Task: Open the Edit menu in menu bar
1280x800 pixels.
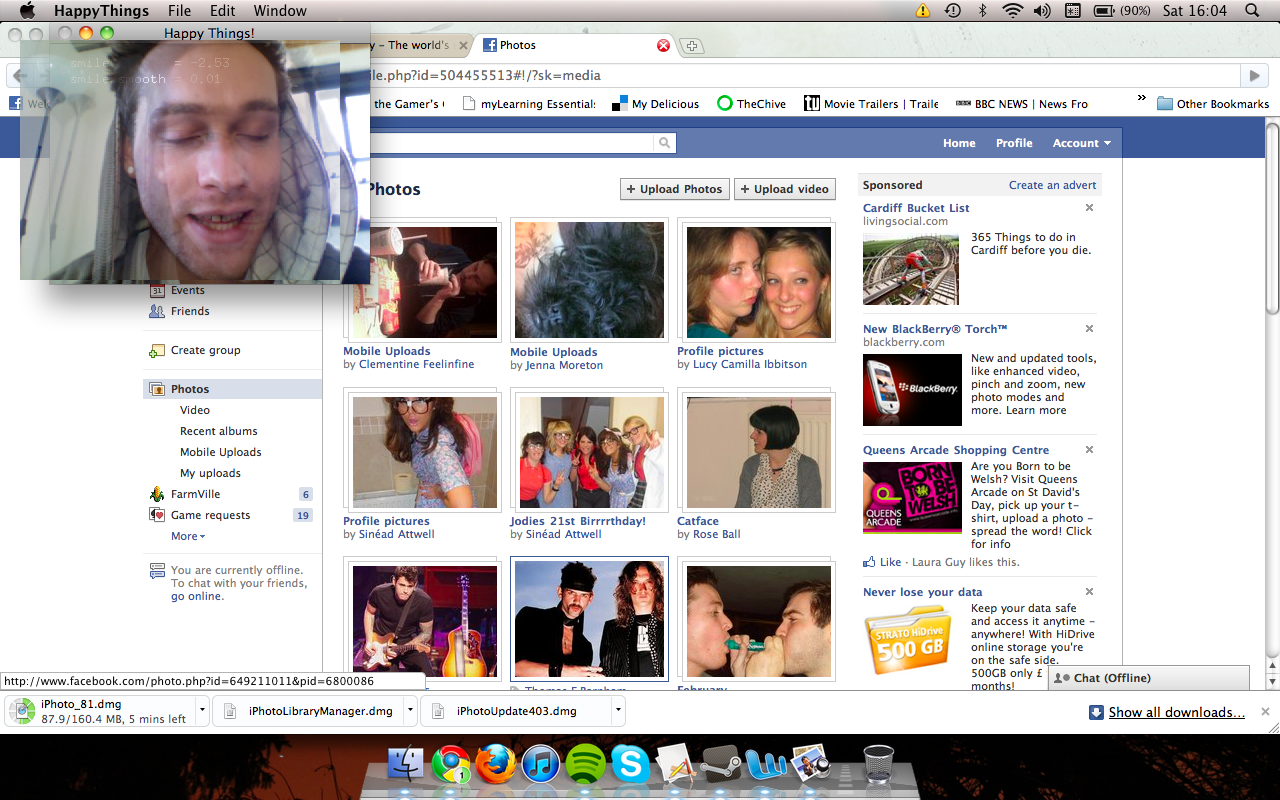Action: (222, 11)
